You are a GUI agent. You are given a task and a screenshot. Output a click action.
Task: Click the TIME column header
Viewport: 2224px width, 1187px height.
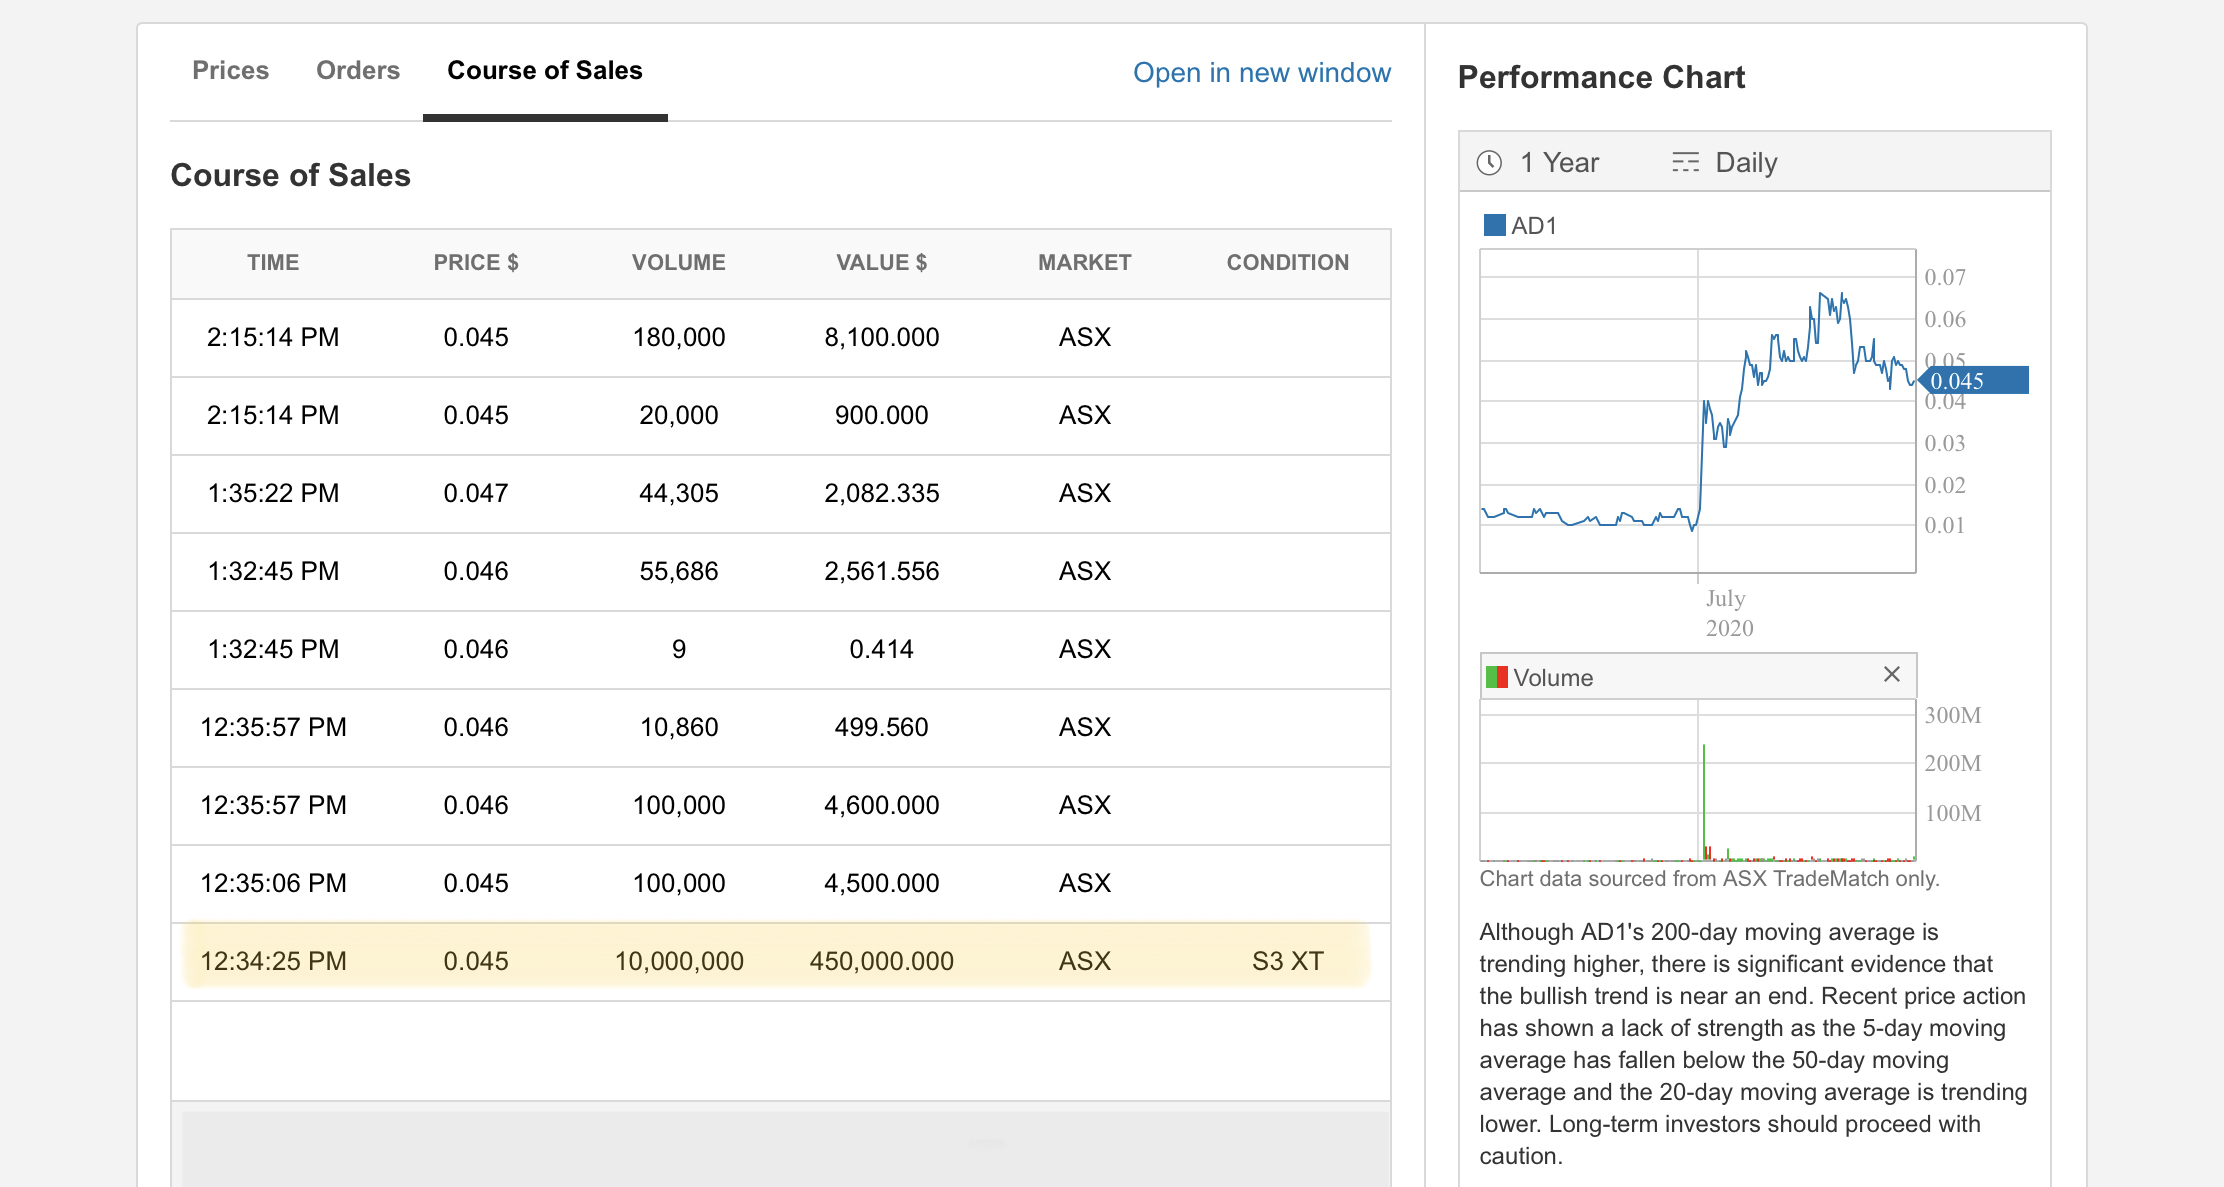[273, 262]
